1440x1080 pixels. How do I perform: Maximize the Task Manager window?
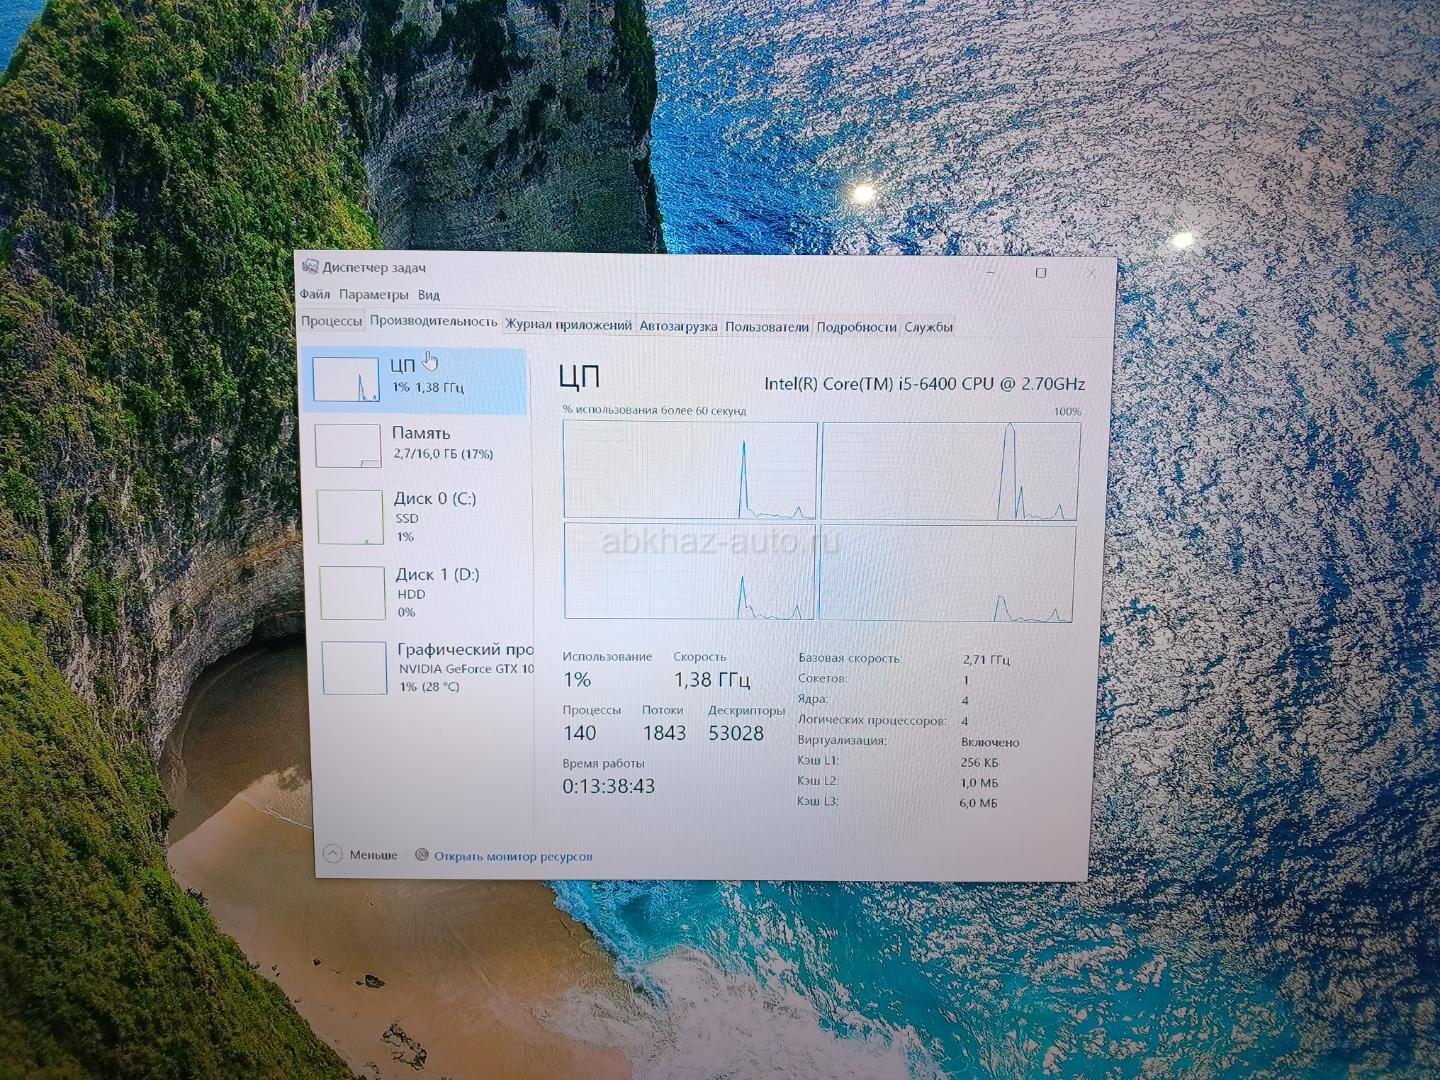pos(1041,272)
